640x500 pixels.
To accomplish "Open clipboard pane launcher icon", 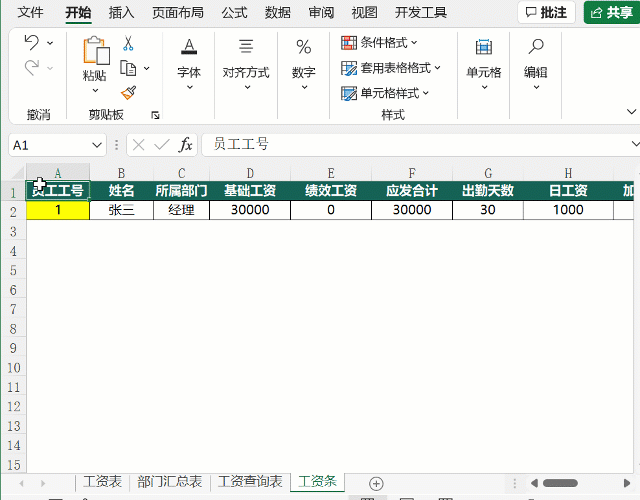I will point(155,115).
